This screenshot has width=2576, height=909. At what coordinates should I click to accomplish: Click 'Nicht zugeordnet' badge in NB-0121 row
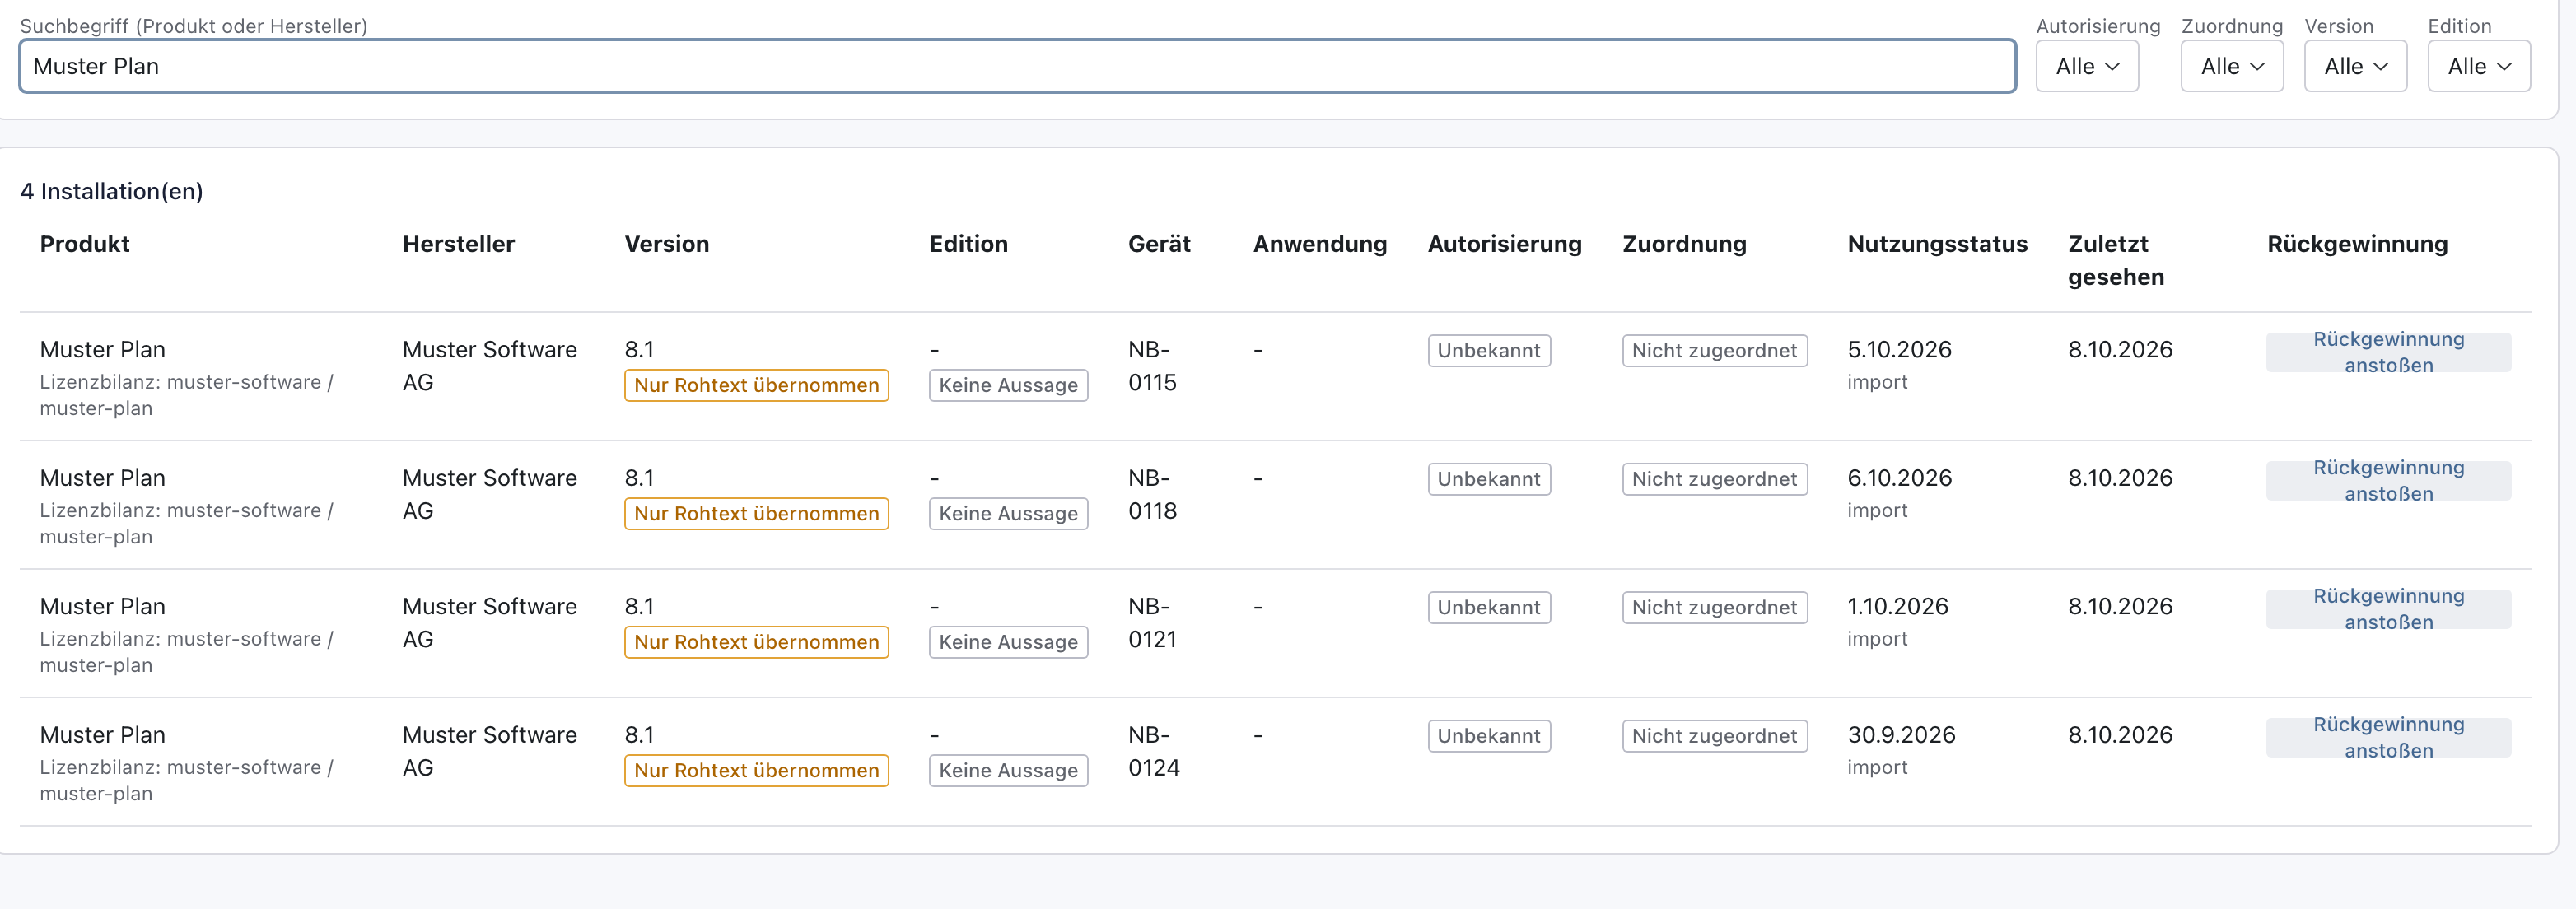pyautogui.click(x=1714, y=607)
